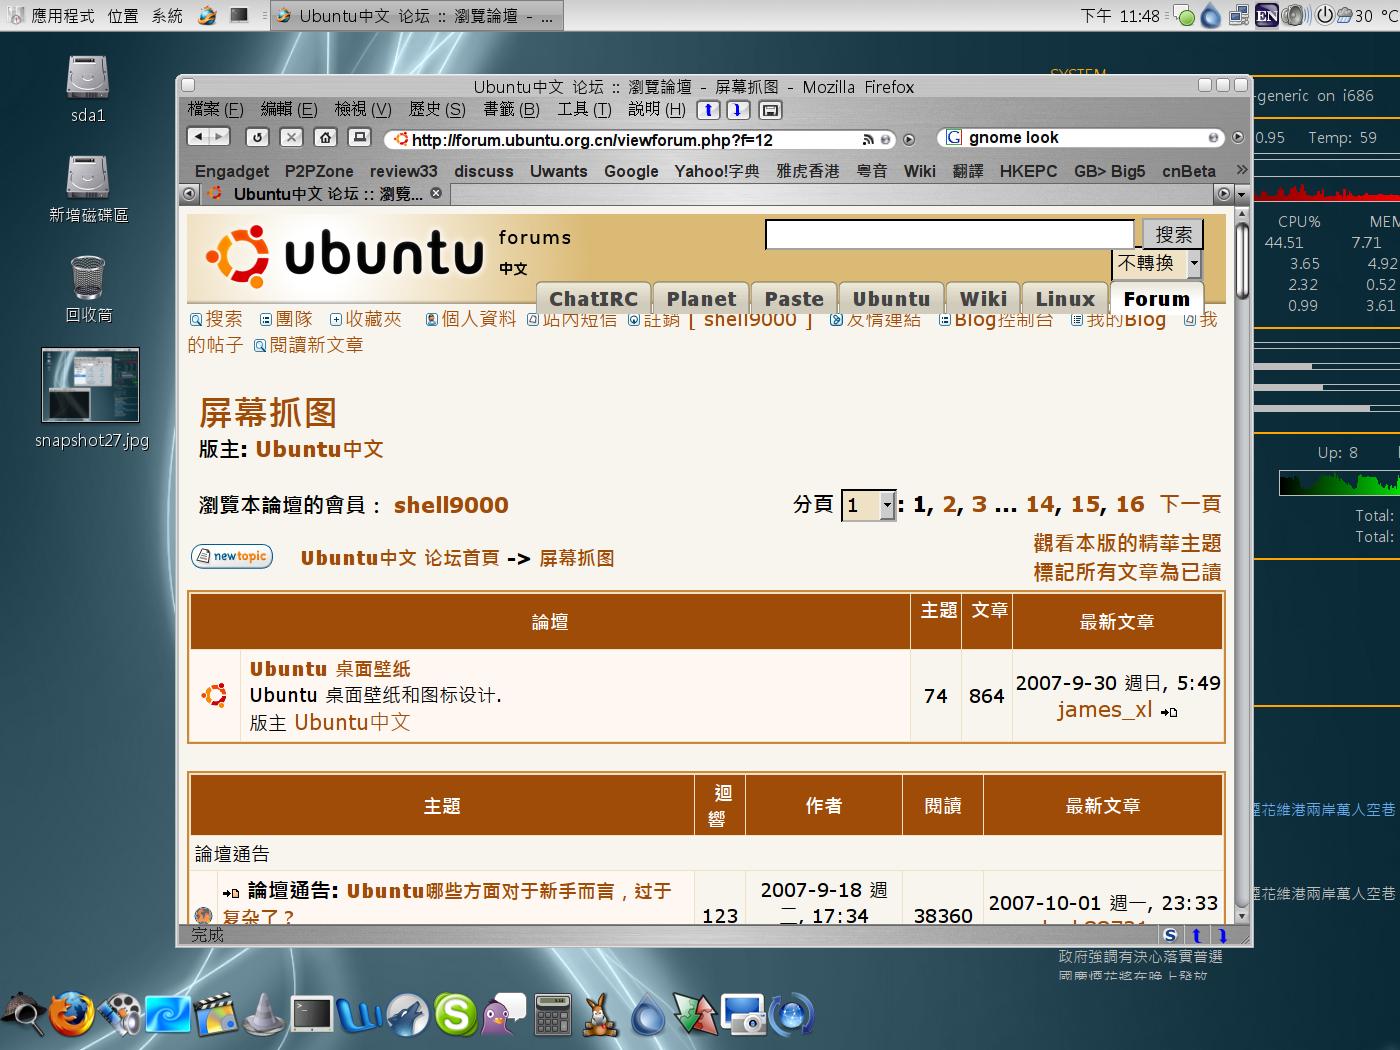Open the wizard hat icon in dock
The image size is (1400, 1050).
(x=263, y=1014)
